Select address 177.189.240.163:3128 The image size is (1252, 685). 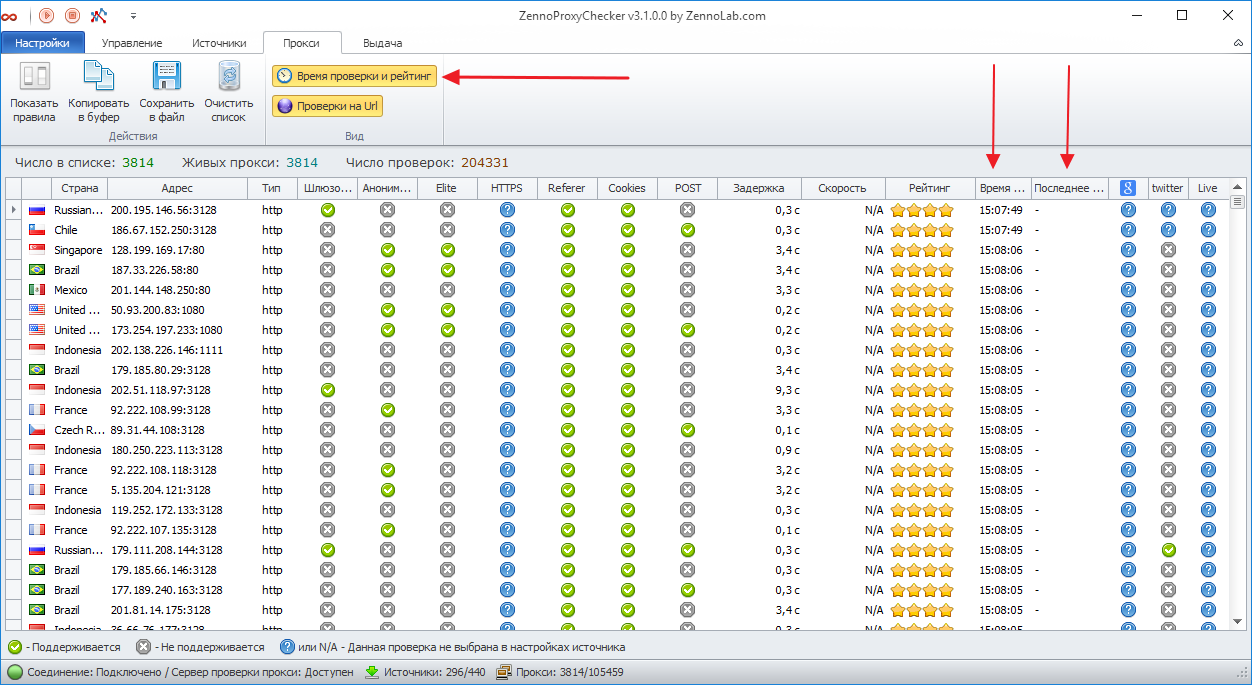[166, 590]
